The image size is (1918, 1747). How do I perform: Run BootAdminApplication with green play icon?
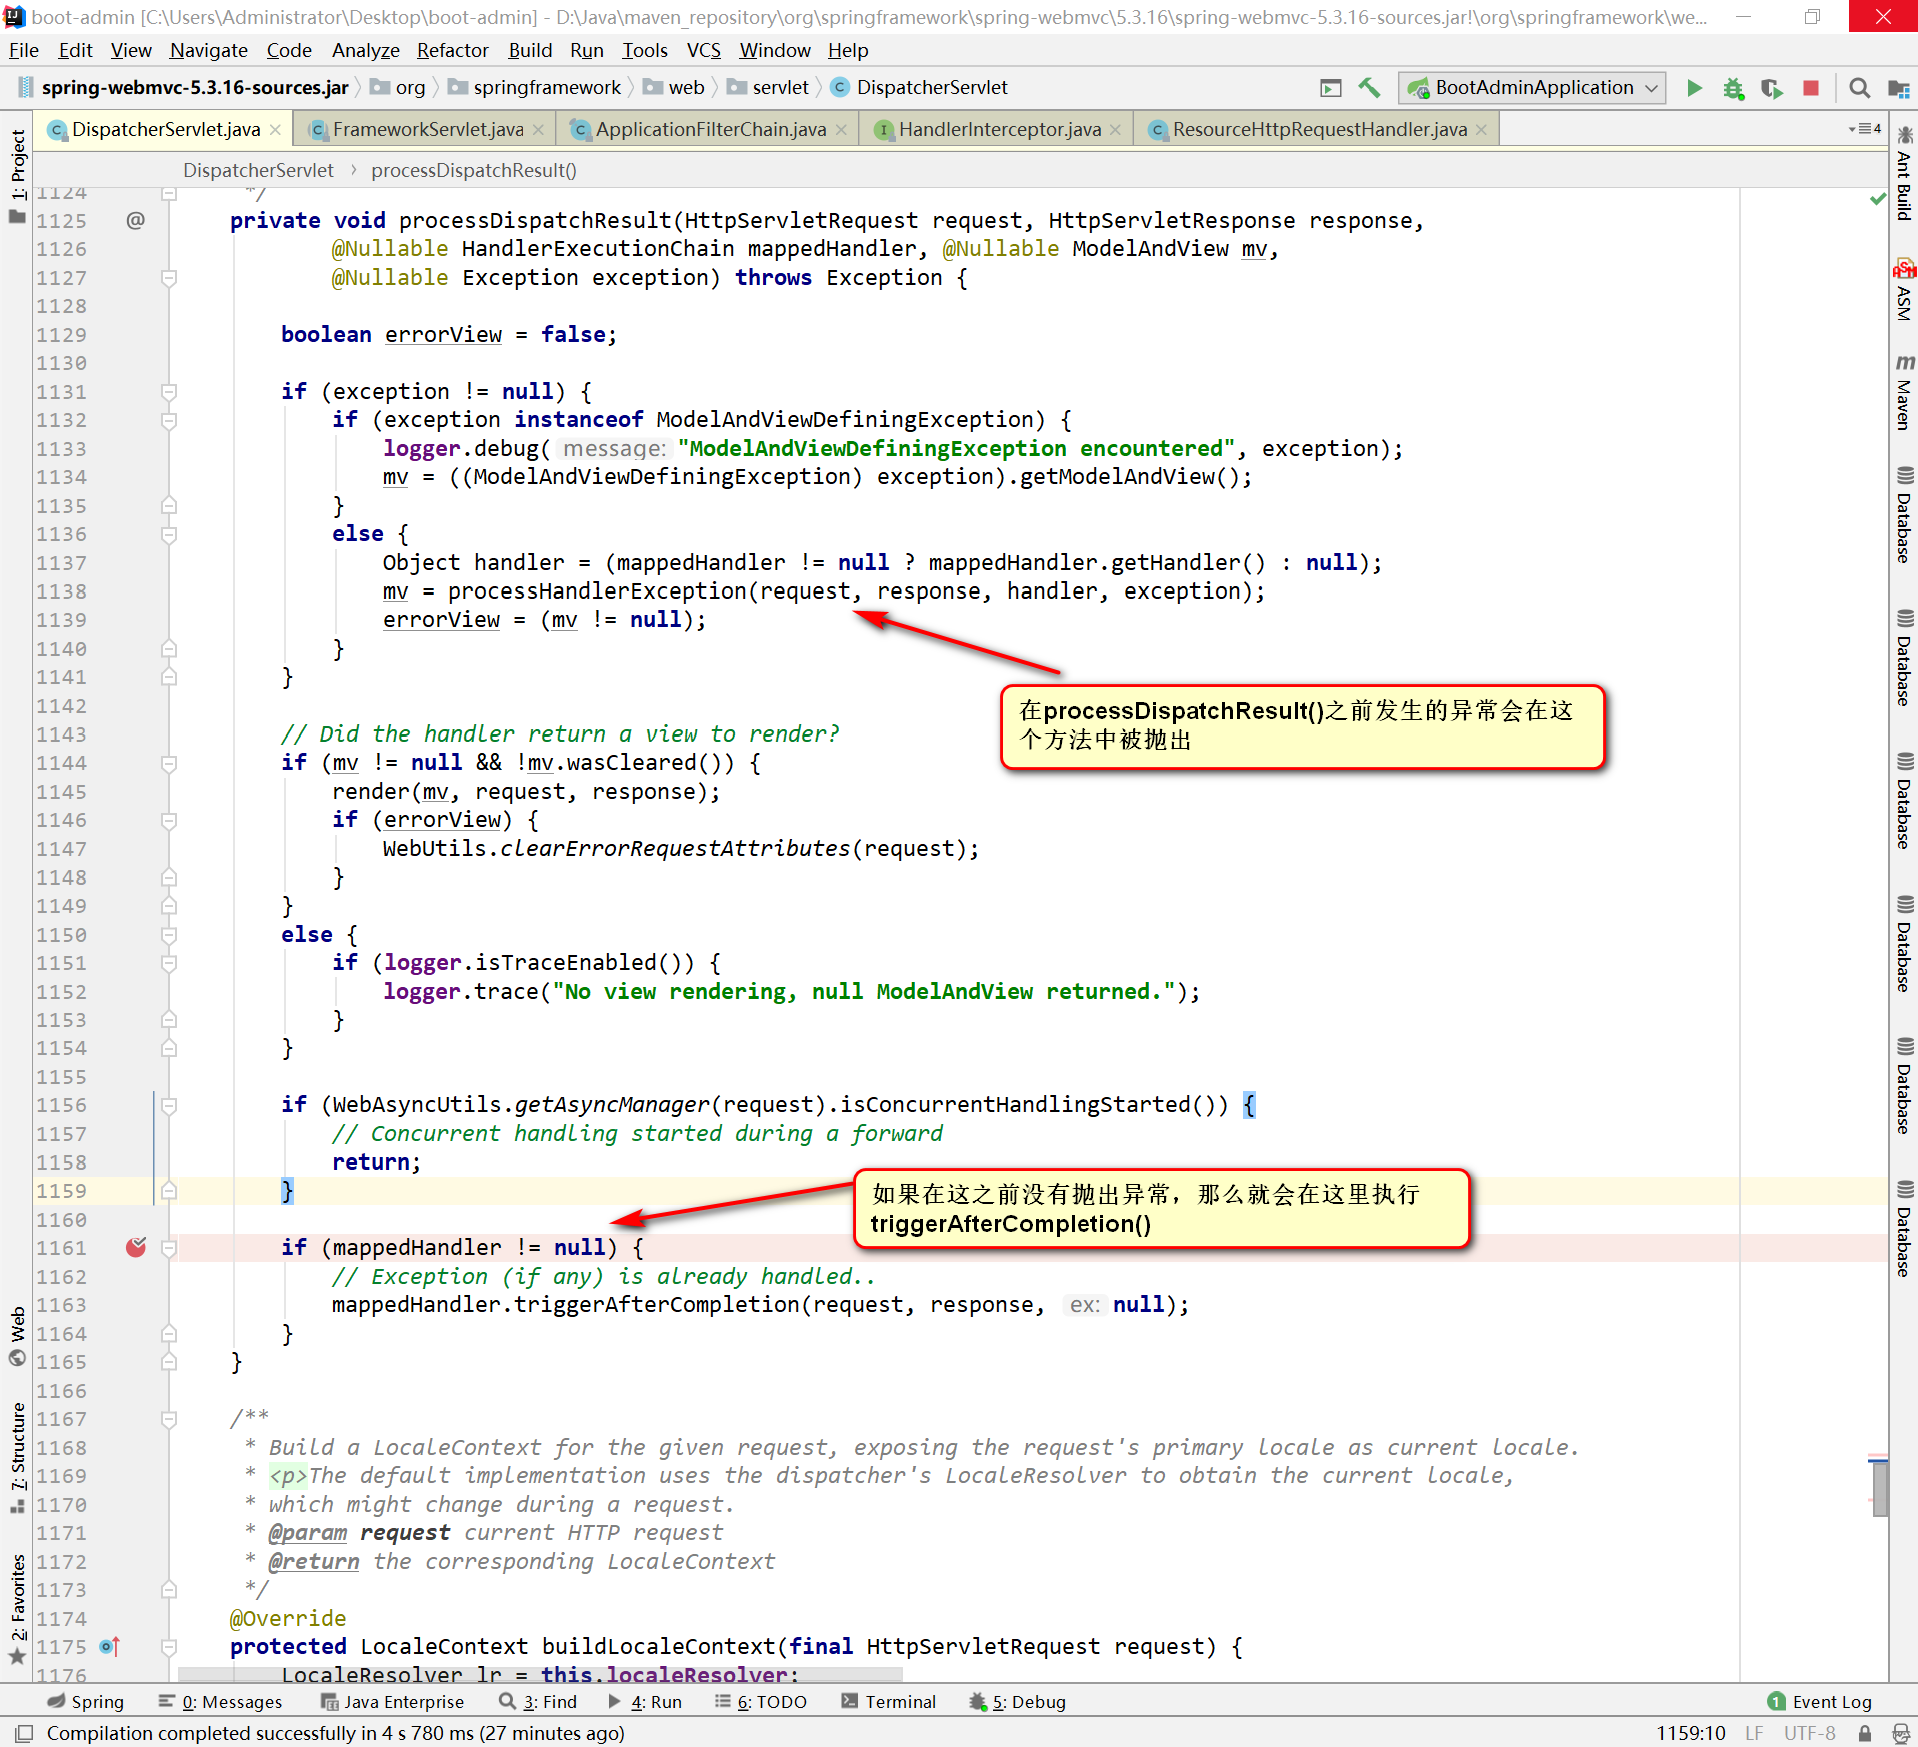(1694, 88)
